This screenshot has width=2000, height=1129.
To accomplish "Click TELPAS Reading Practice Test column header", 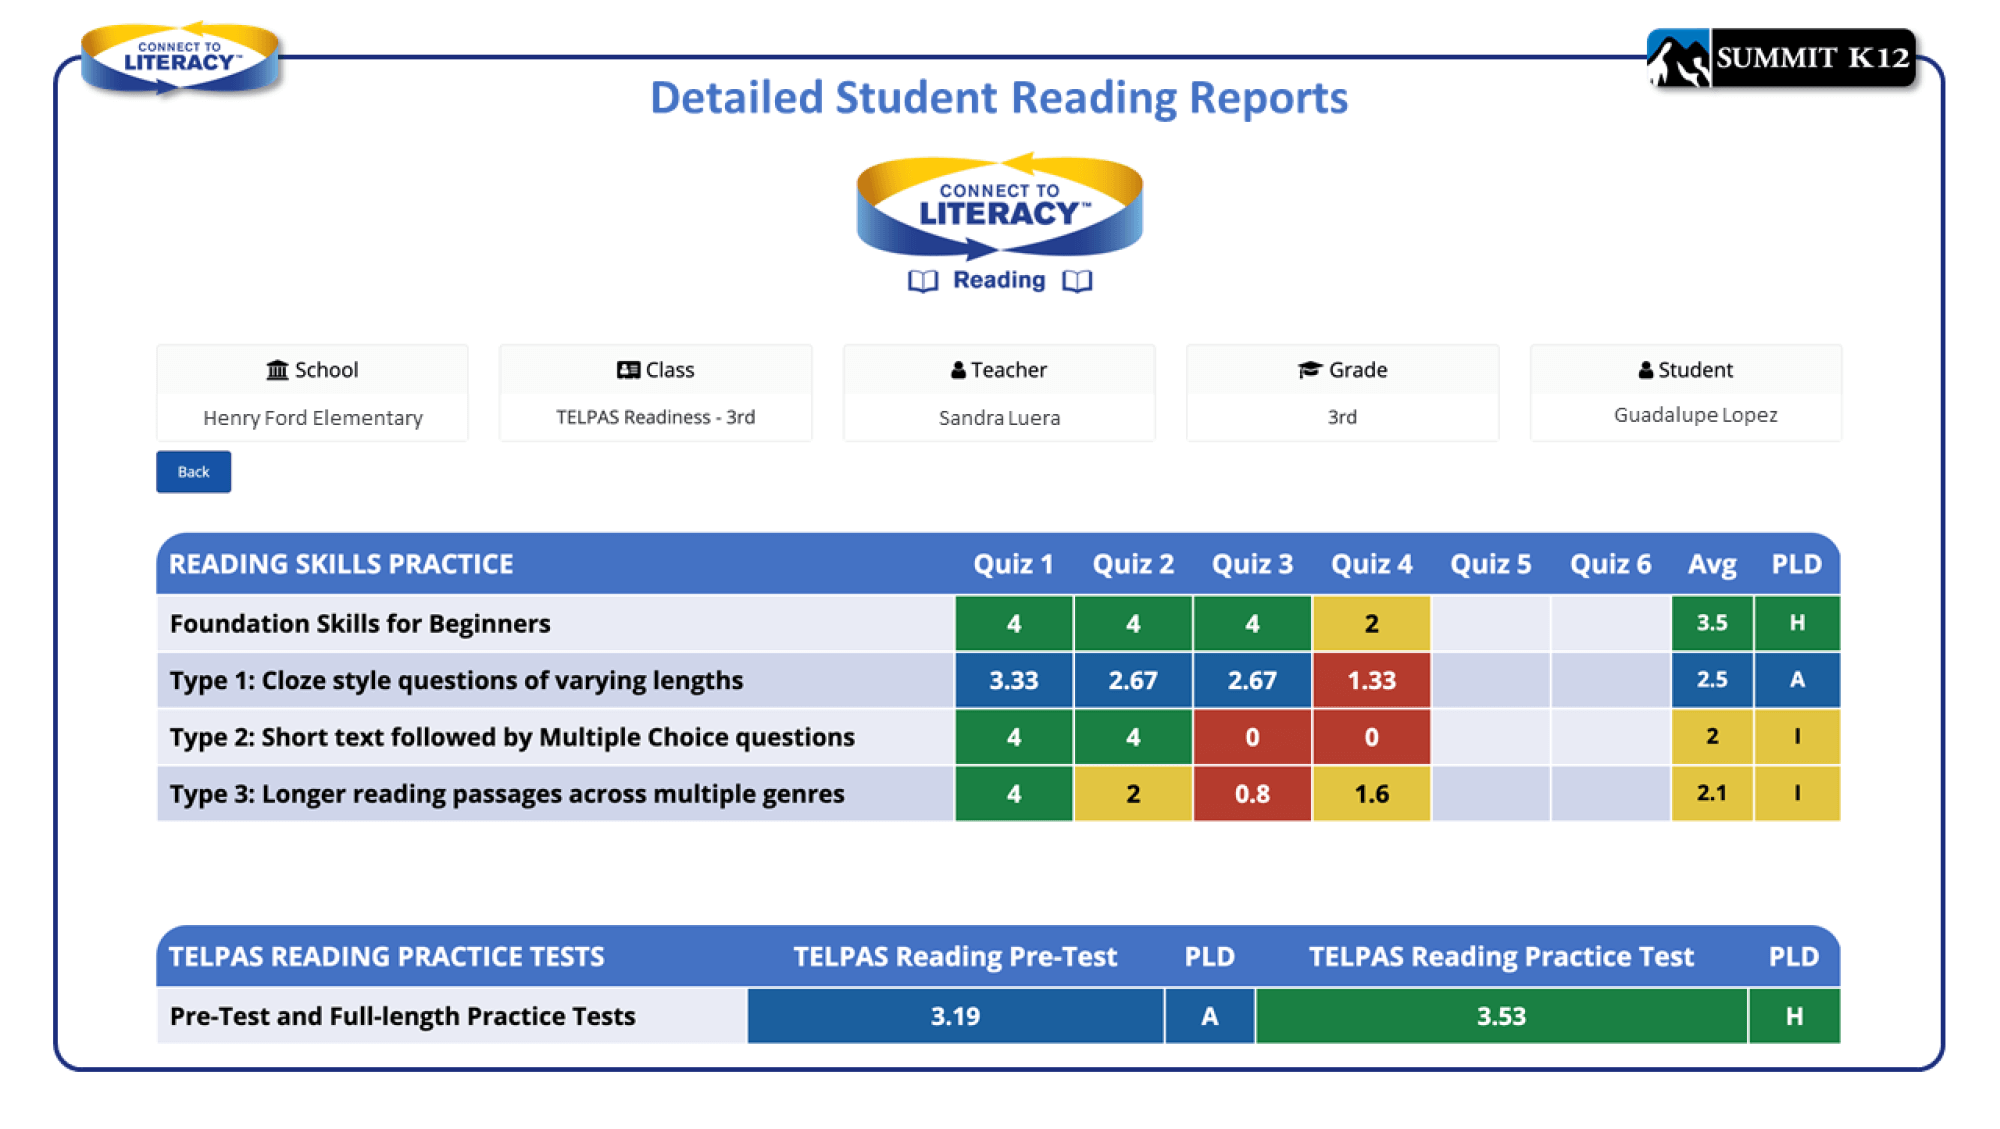I will pyautogui.click(x=1501, y=957).
